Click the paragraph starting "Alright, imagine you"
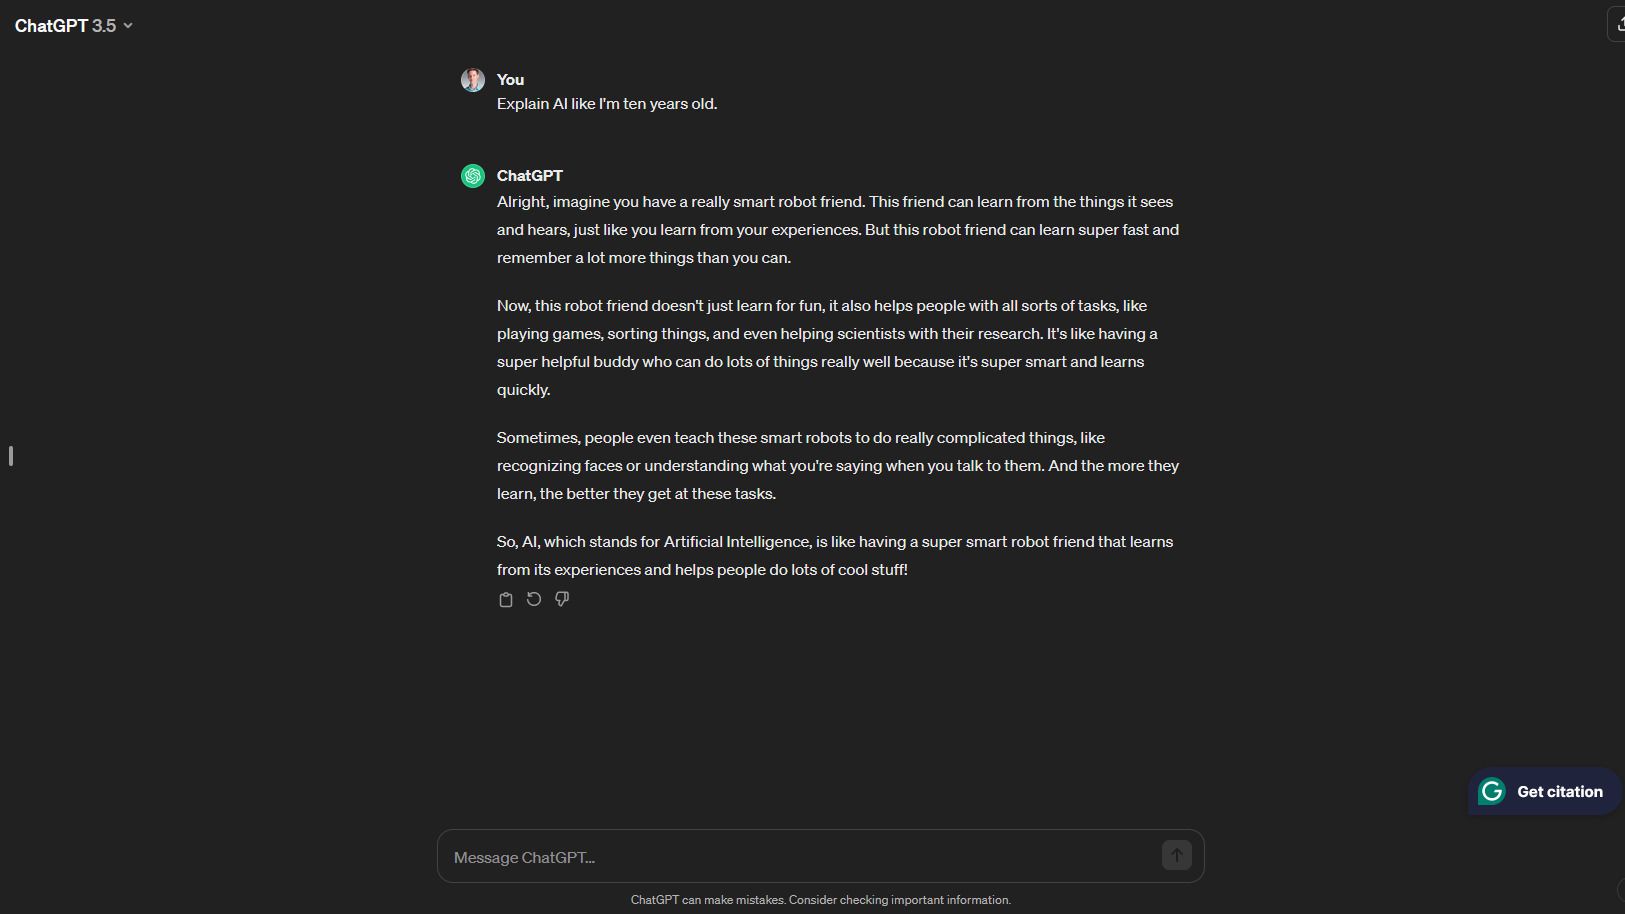This screenshot has width=1625, height=914. pyautogui.click(x=838, y=230)
